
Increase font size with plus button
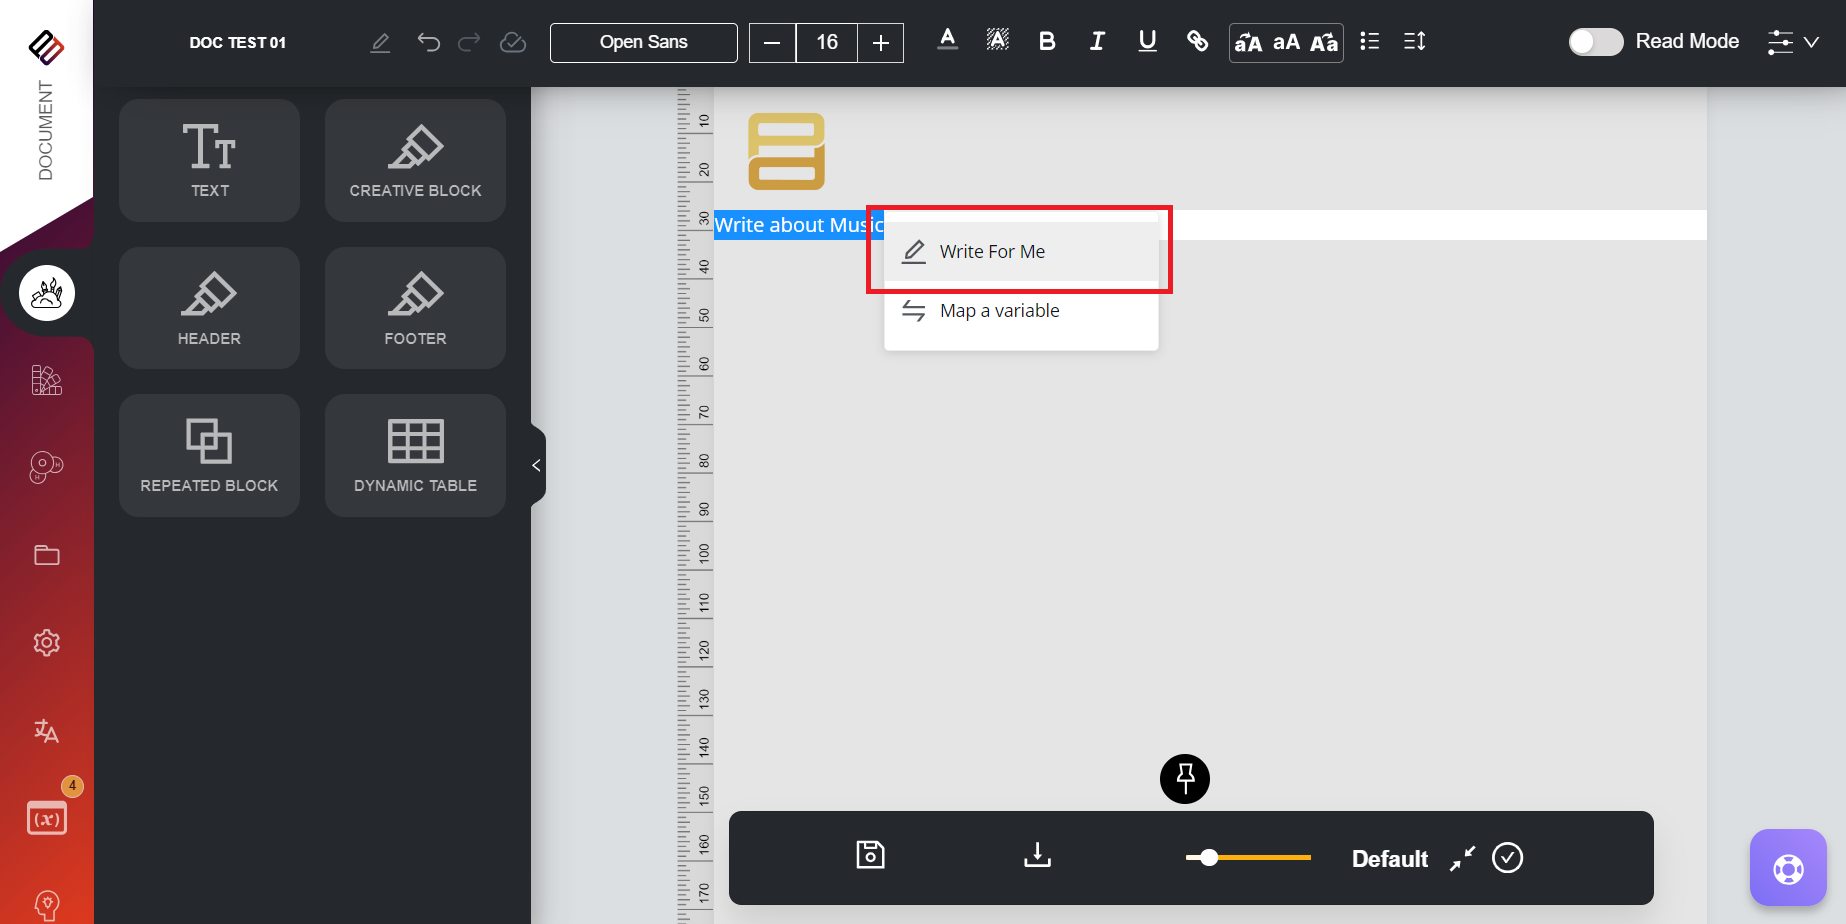point(880,43)
